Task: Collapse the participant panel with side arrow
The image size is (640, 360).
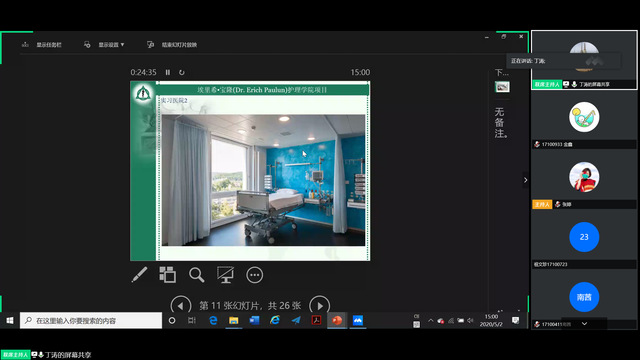Action: pos(525,180)
